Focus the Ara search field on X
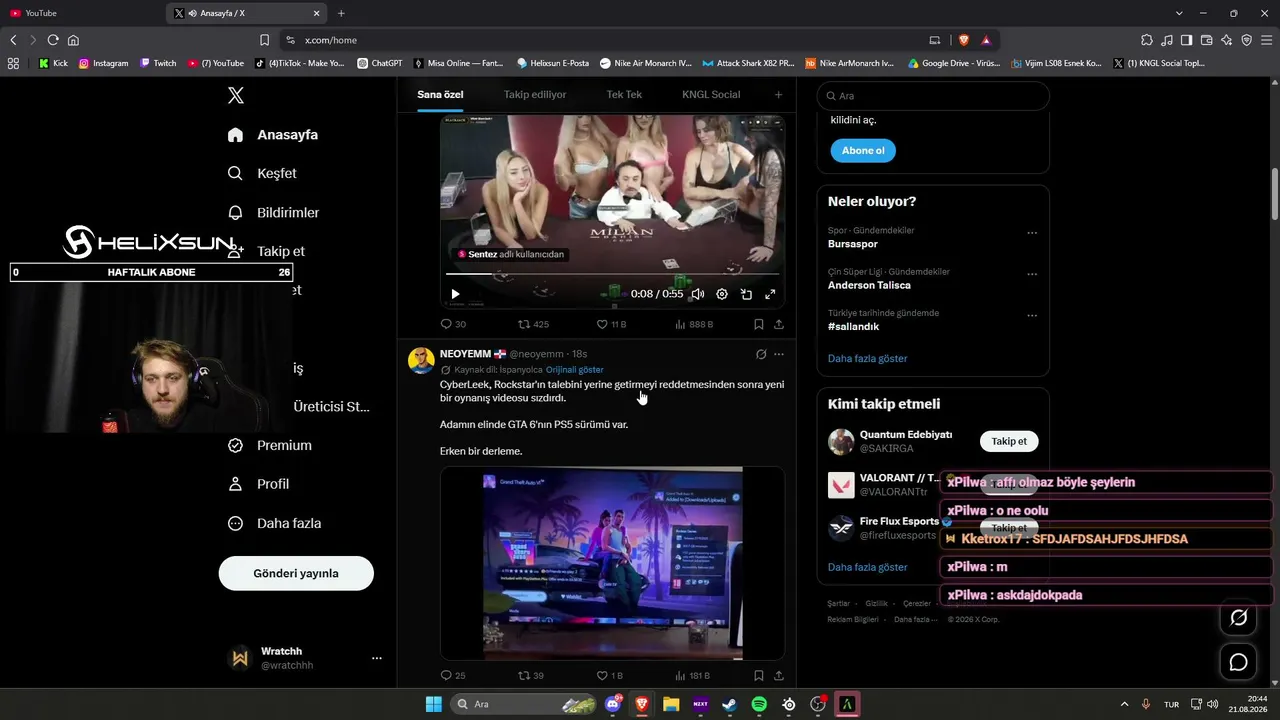 point(933,96)
